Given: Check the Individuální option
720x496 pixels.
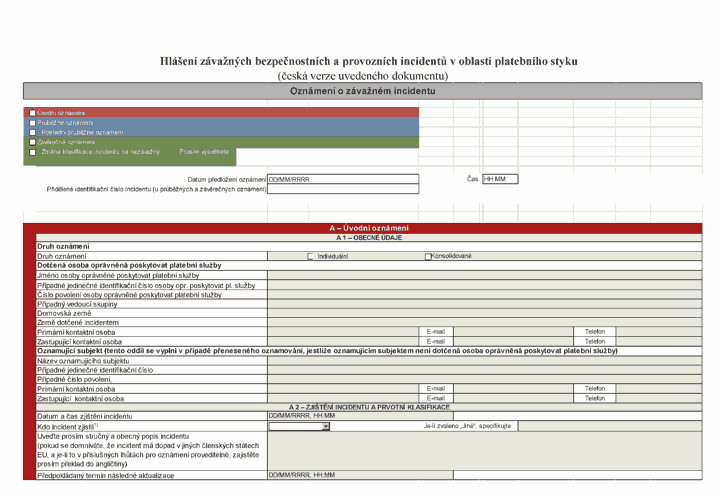Looking at the screenshot, I should click(x=310, y=256).
